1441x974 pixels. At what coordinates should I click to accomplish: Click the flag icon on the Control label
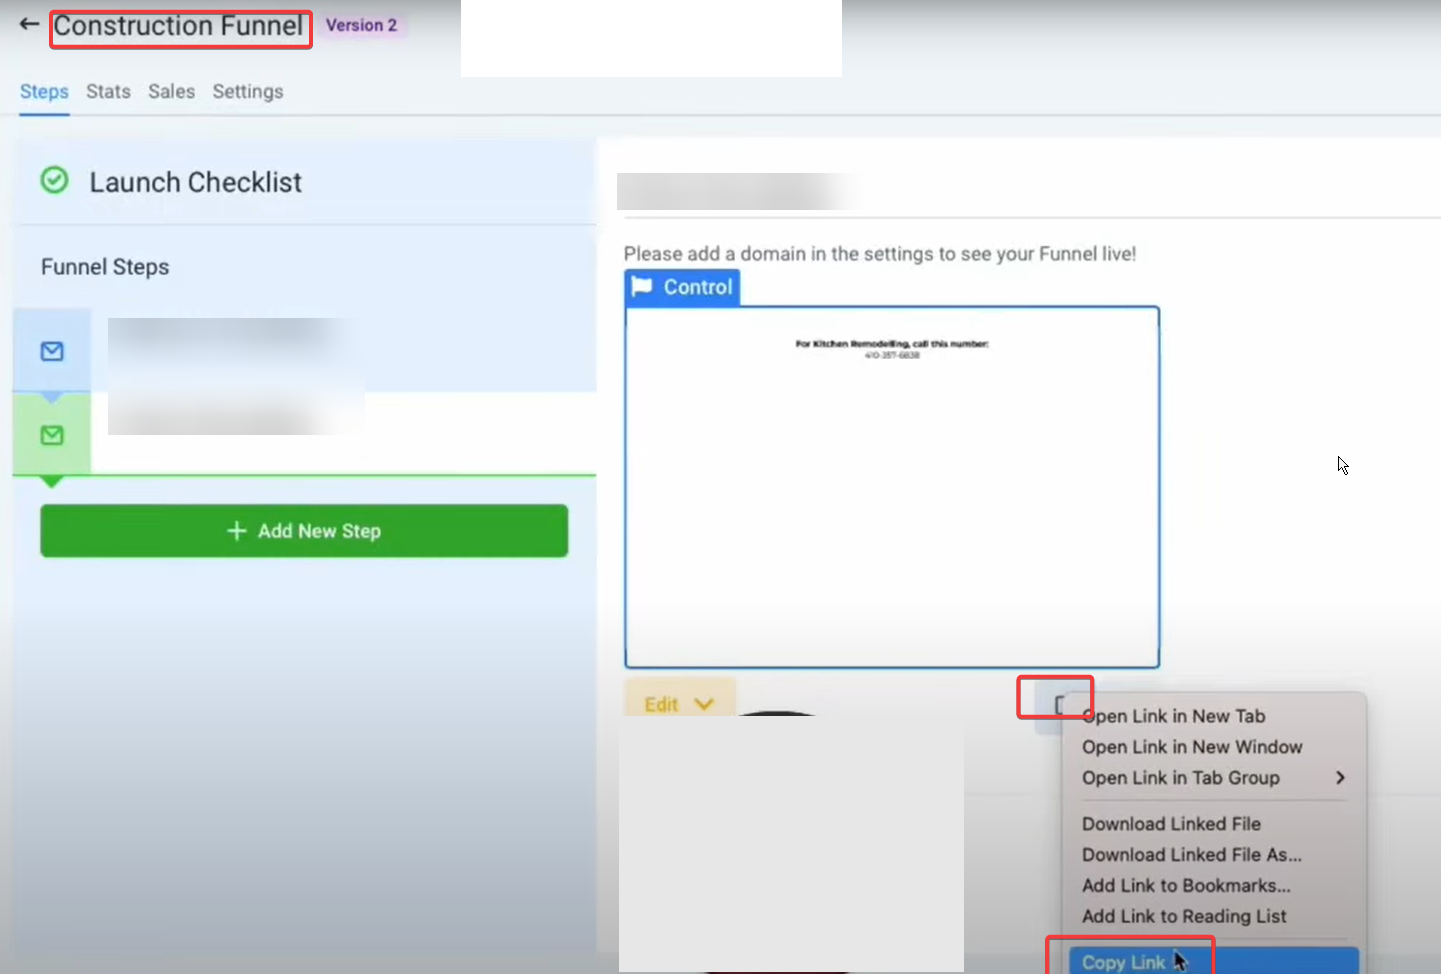642,287
